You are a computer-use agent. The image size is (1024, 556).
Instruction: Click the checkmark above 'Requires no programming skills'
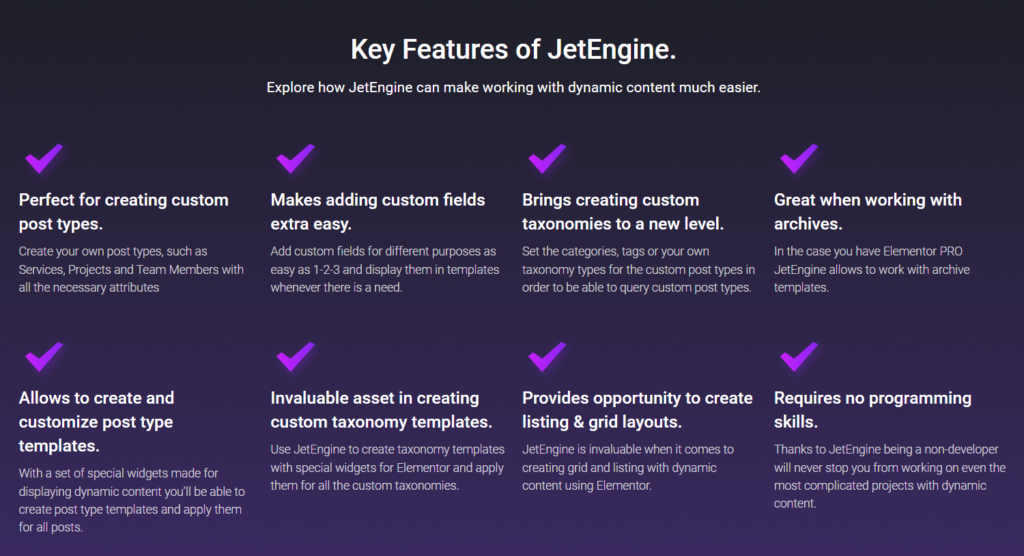coord(799,356)
